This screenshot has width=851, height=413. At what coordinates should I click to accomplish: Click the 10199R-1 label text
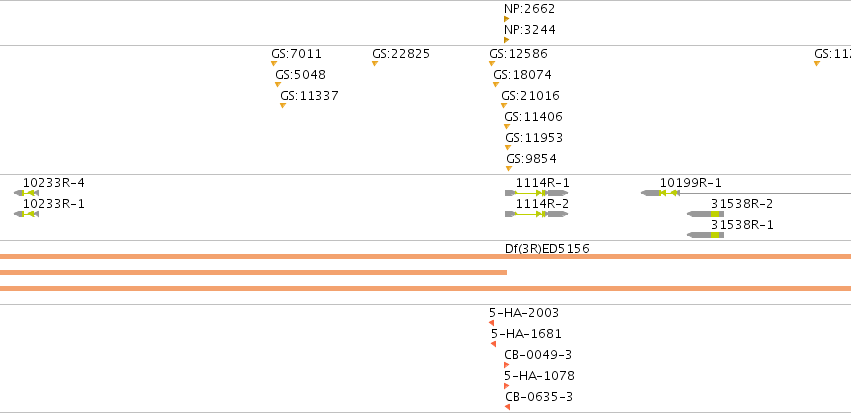tap(691, 183)
